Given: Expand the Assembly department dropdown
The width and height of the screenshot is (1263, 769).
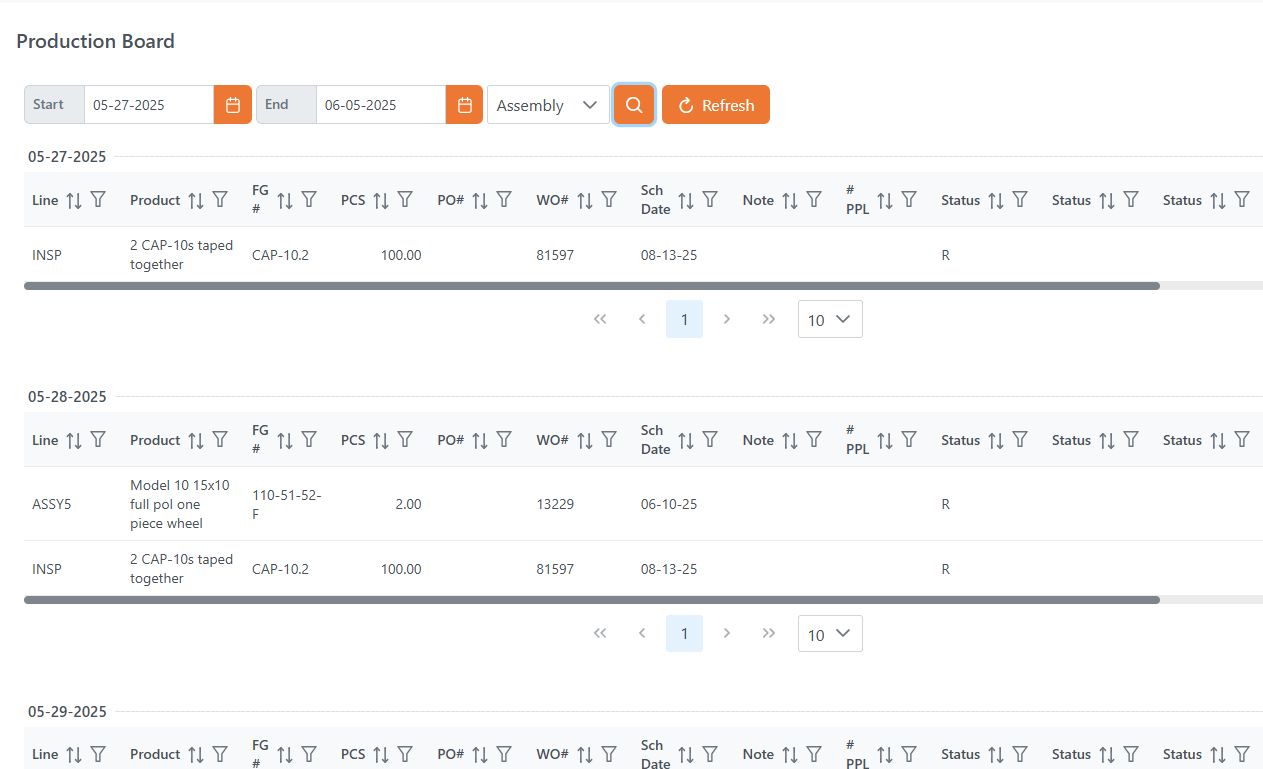Looking at the screenshot, I should [548, 105].
